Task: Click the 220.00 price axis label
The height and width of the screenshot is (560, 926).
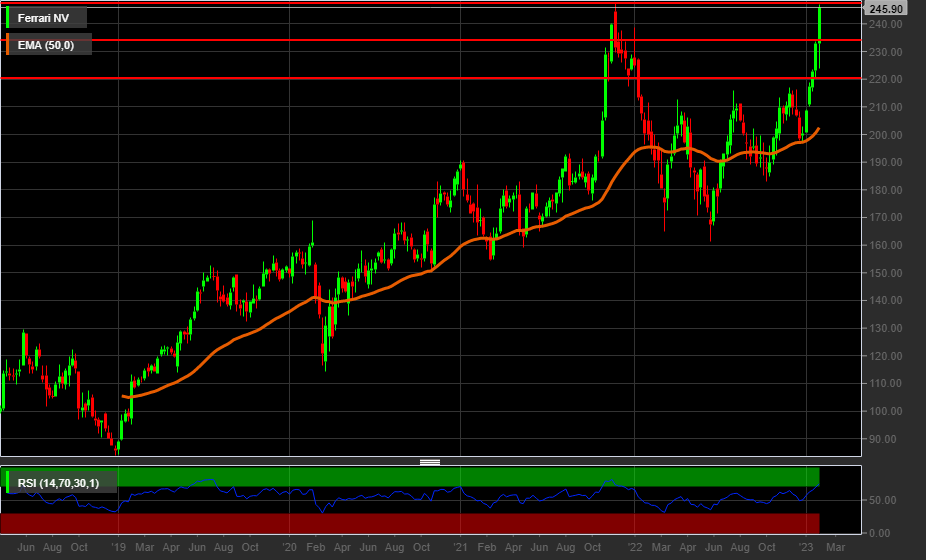Action: 885,79
